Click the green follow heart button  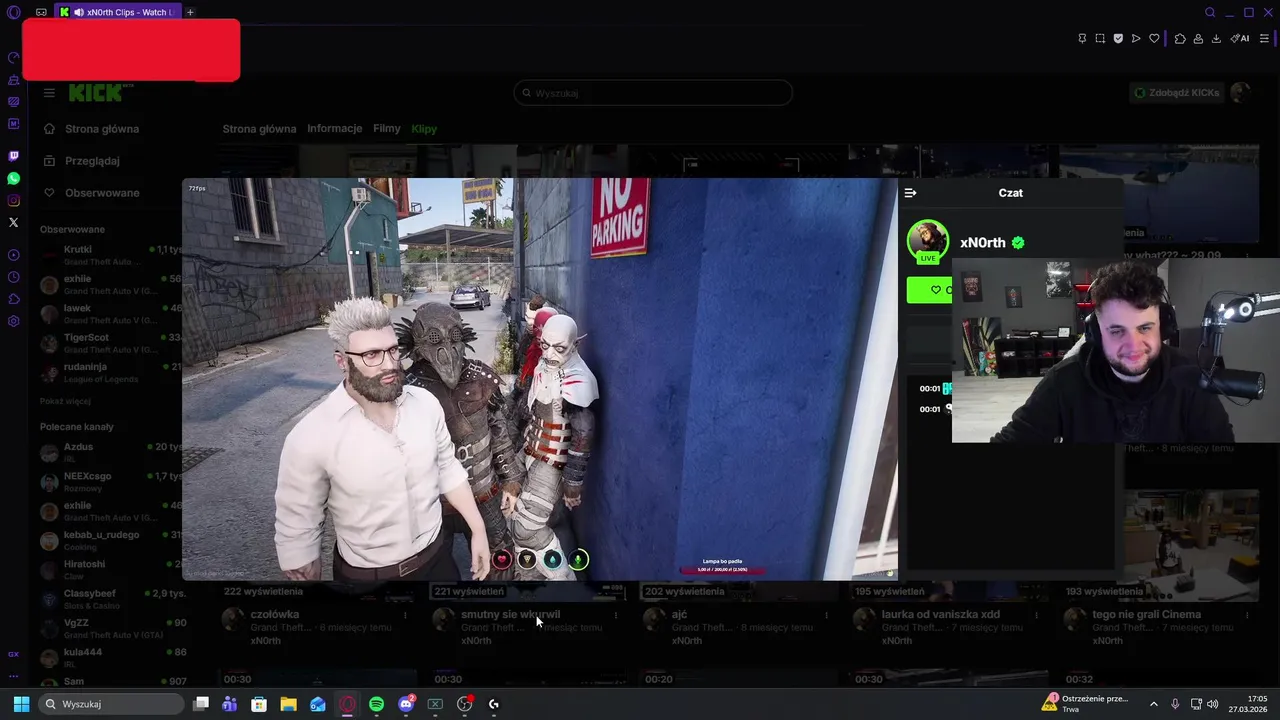[x=930, y=290]
